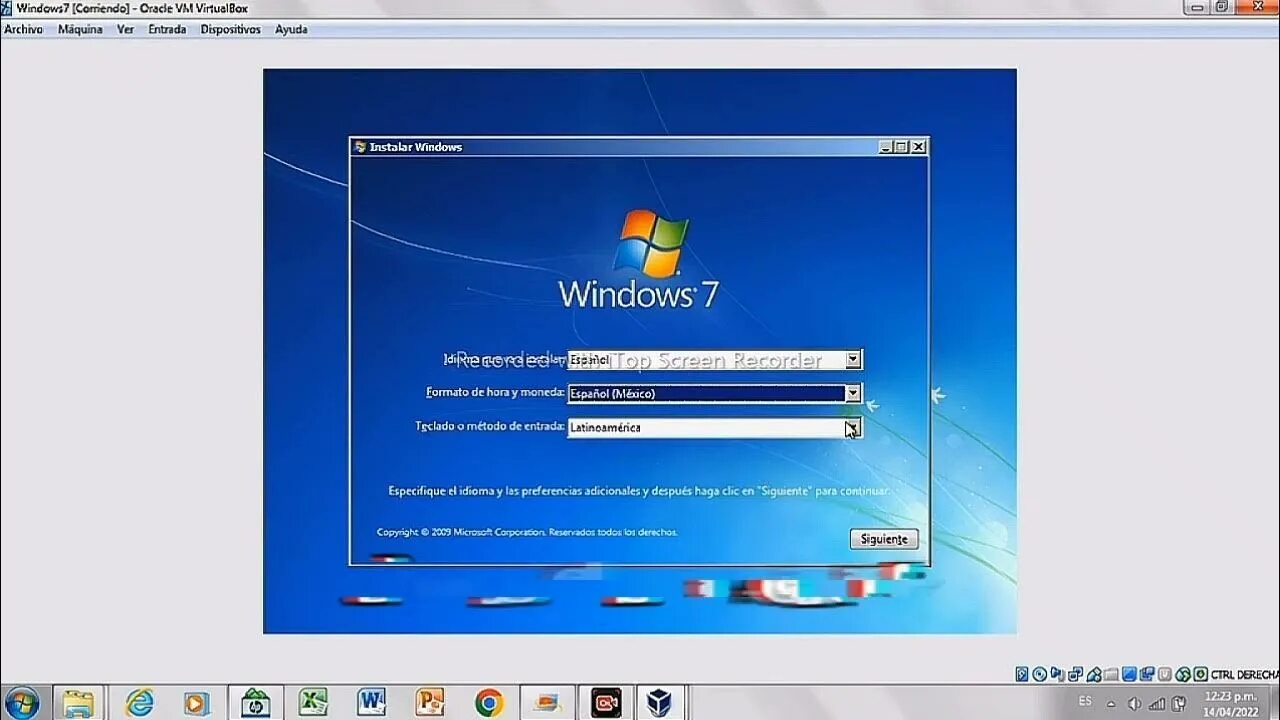Click the optical disk status icon
This screenshot has height=720, width=1280.
[1039, 674]
